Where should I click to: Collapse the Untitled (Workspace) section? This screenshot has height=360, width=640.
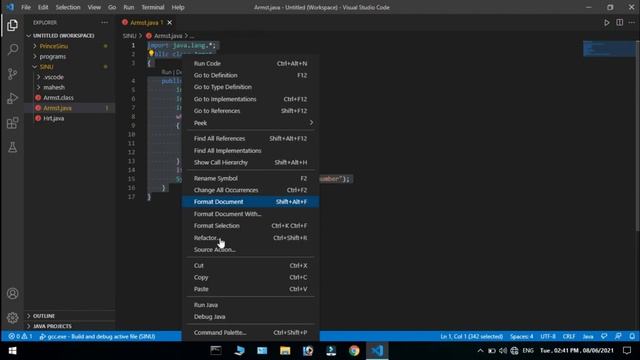tap(29, 36)
